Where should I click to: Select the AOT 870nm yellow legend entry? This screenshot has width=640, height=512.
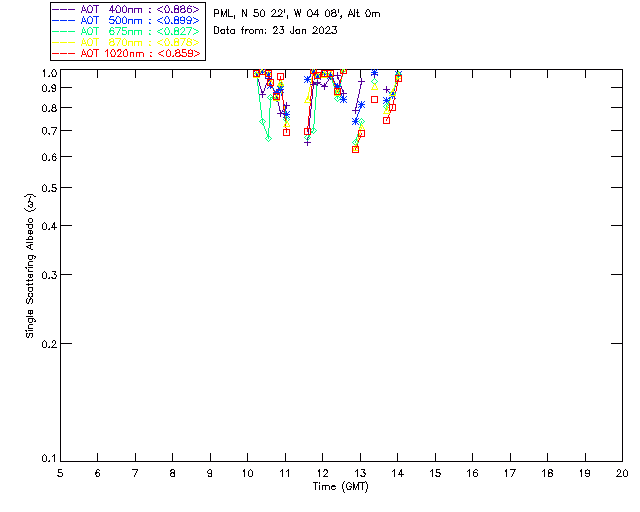coord(126,42)
